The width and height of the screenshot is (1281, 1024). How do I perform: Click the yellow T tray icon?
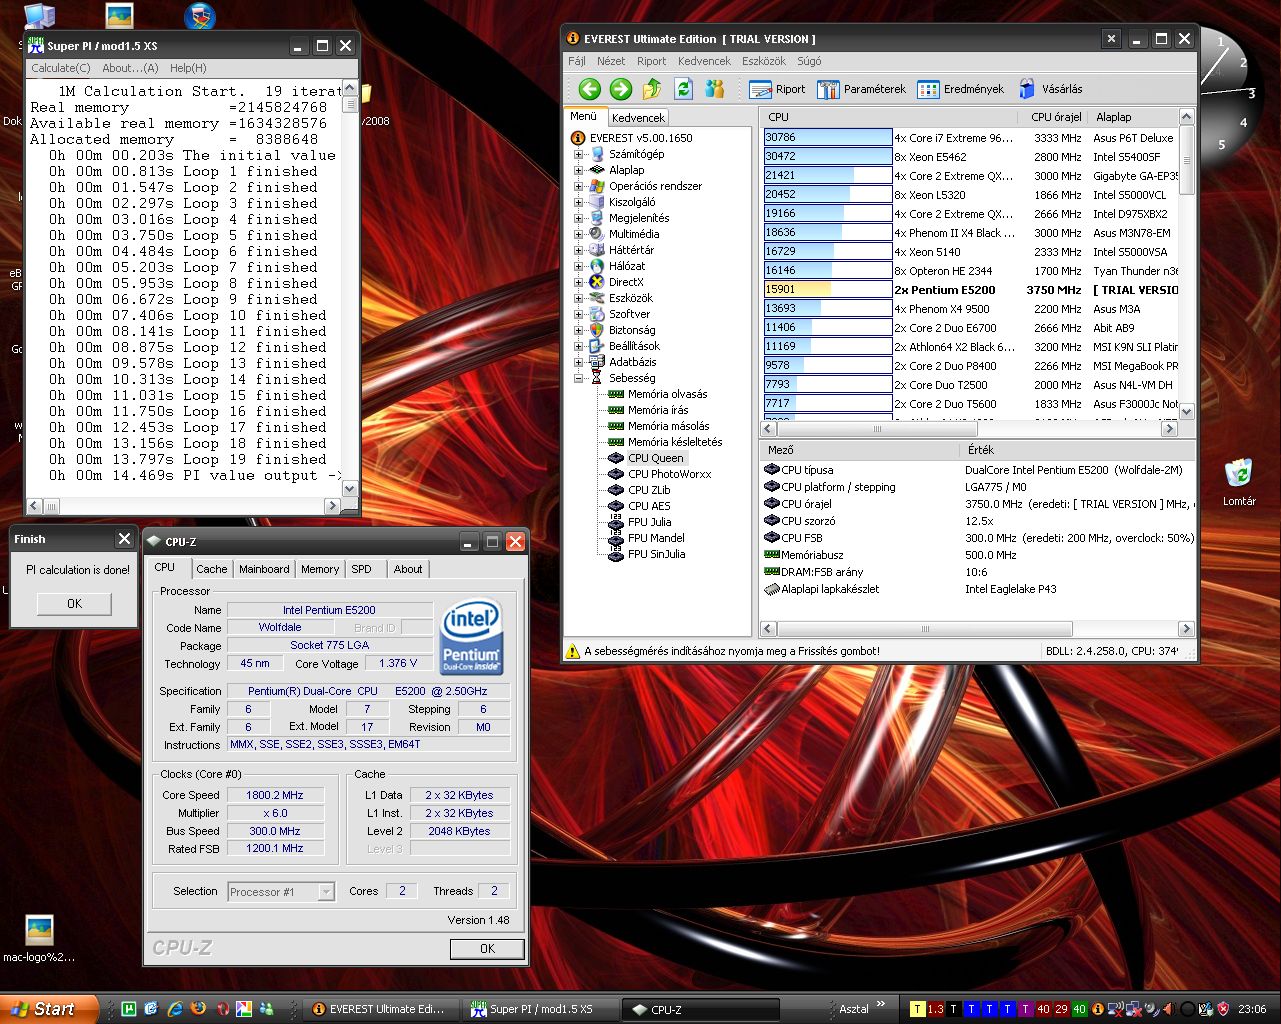tap(918, 1009)
